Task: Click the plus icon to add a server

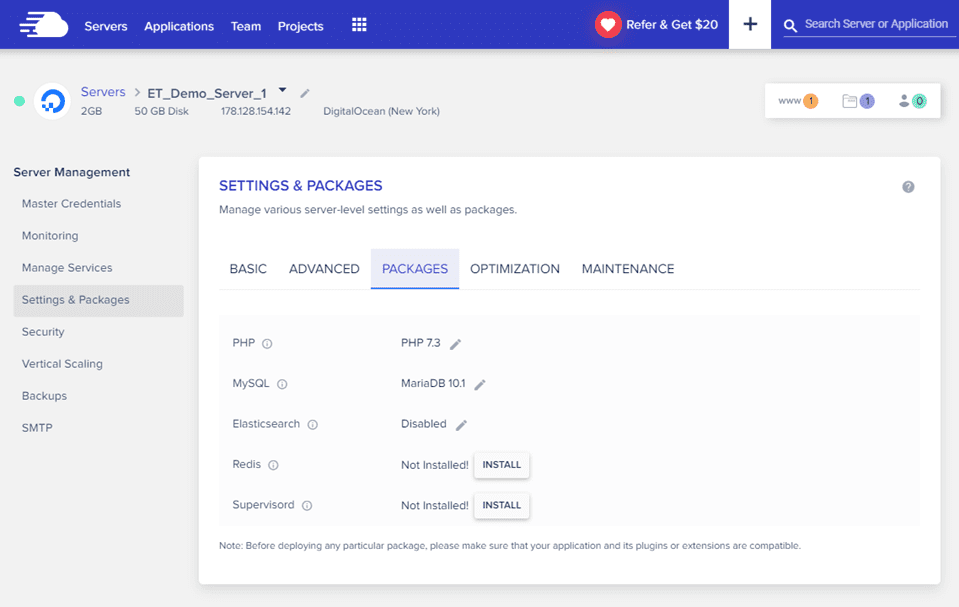Action: click(x=749, y=24)
